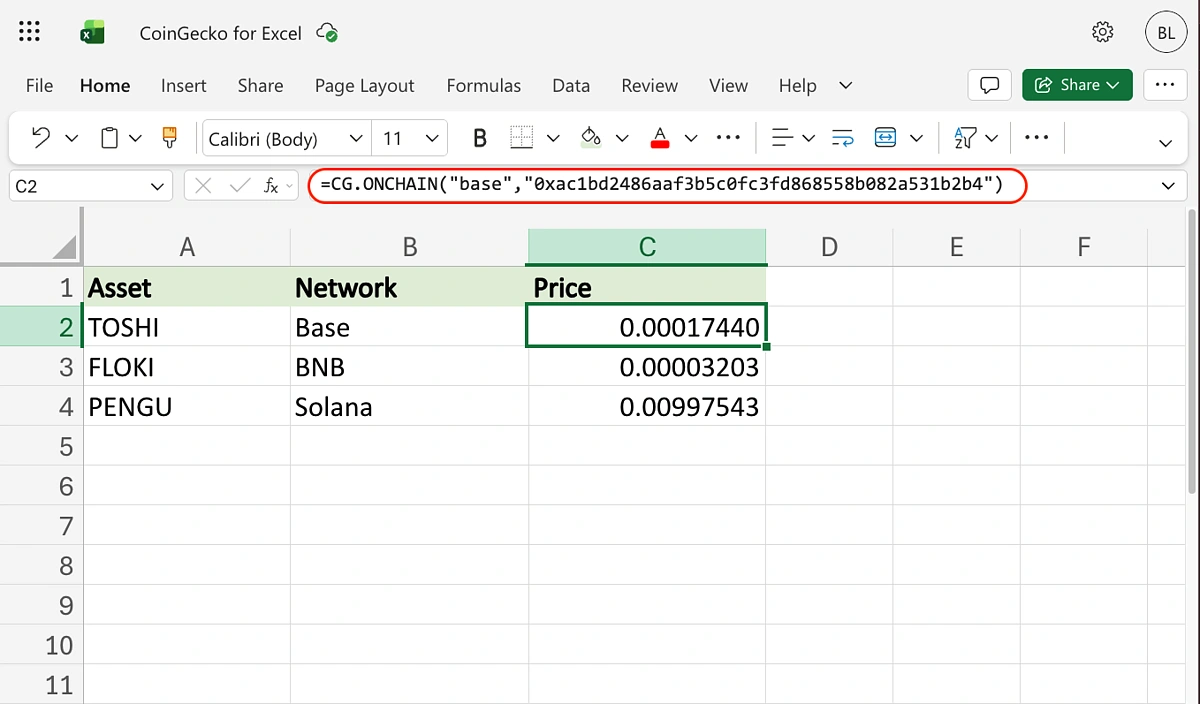Open the File menu
Image resolution: width=1200 pixels, height=704 pixels.
point(39,86)
